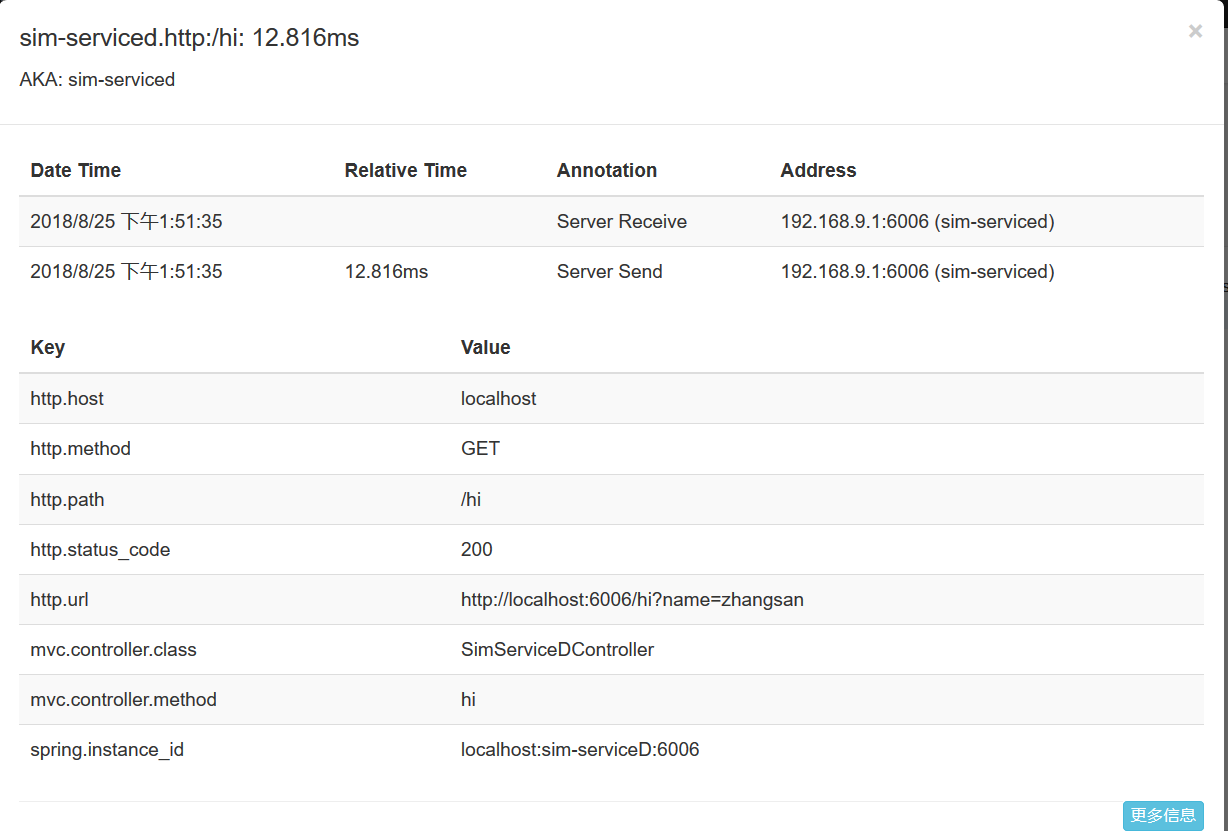Image resolution: width=1228 pixels, height=831 pixels.
Task: Click the SimServiceDController class value
Action: 557,650
